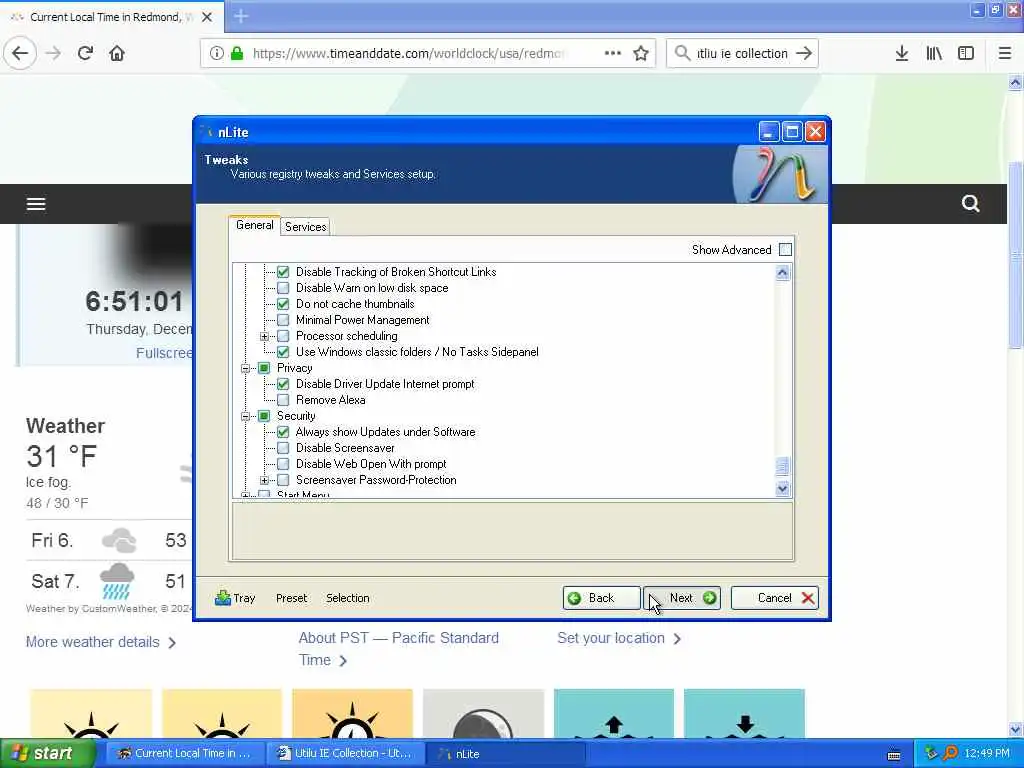Bookmark this page with star icon
Viewport: 1024px width, 768px height.
point(641,54)
